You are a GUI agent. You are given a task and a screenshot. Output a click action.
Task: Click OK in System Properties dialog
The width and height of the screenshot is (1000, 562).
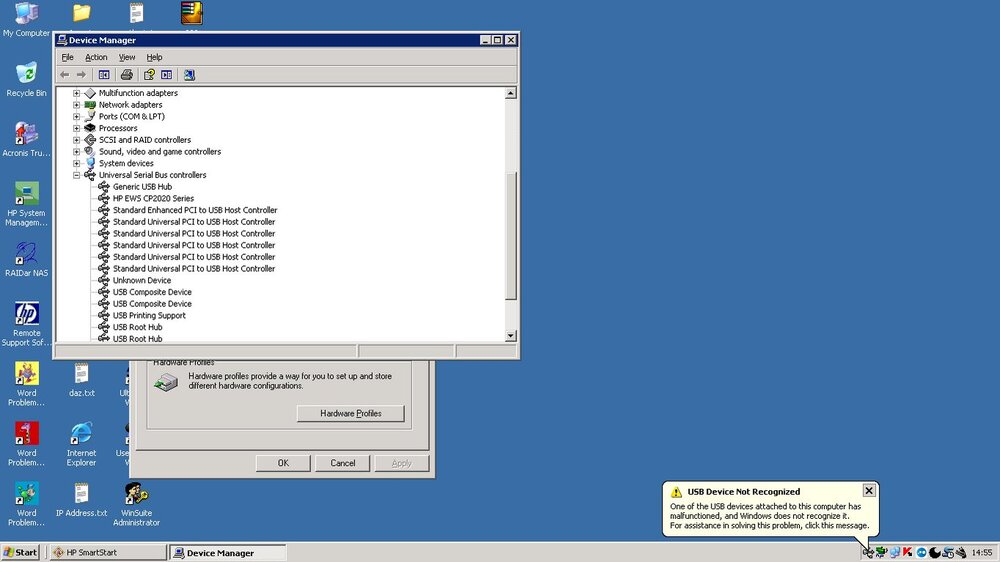click(283, 463)
